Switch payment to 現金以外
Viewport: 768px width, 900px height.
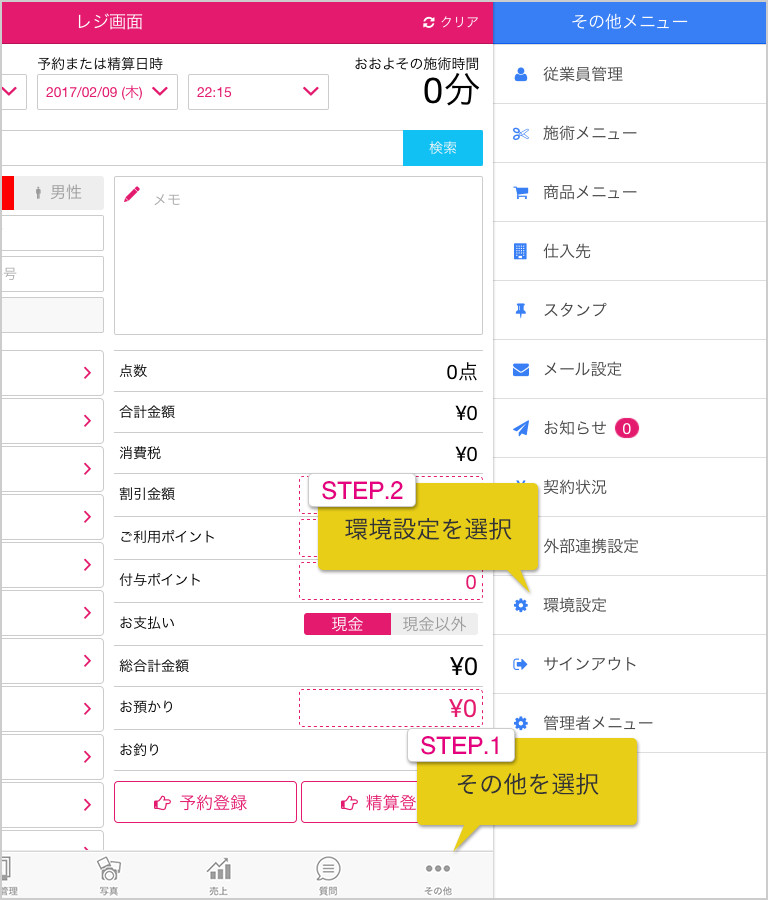click(x=434, y=624)
